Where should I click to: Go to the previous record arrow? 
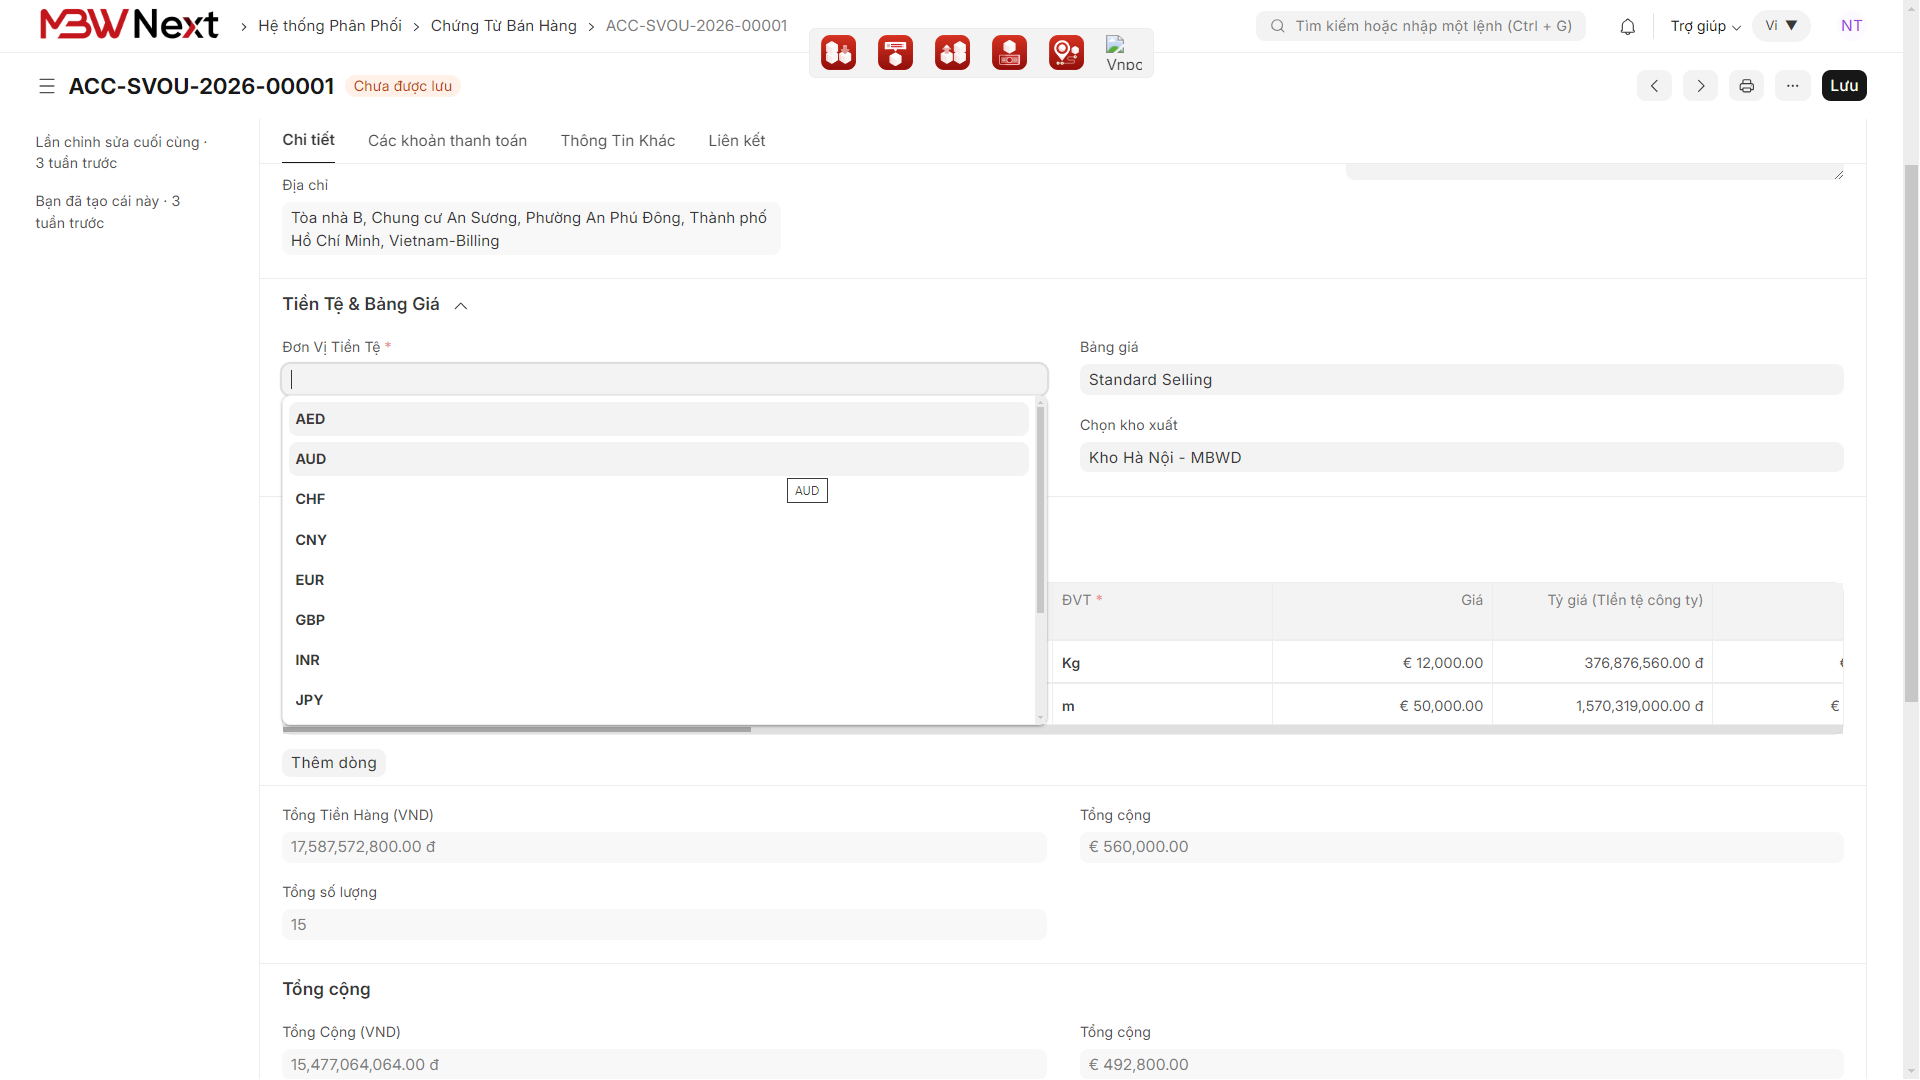[1654, 86]
